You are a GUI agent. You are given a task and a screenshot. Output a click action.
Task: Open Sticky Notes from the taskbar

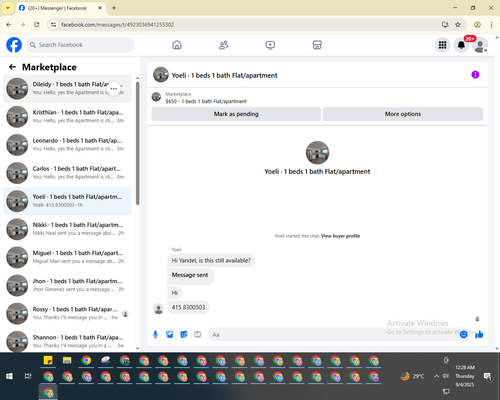48,361
